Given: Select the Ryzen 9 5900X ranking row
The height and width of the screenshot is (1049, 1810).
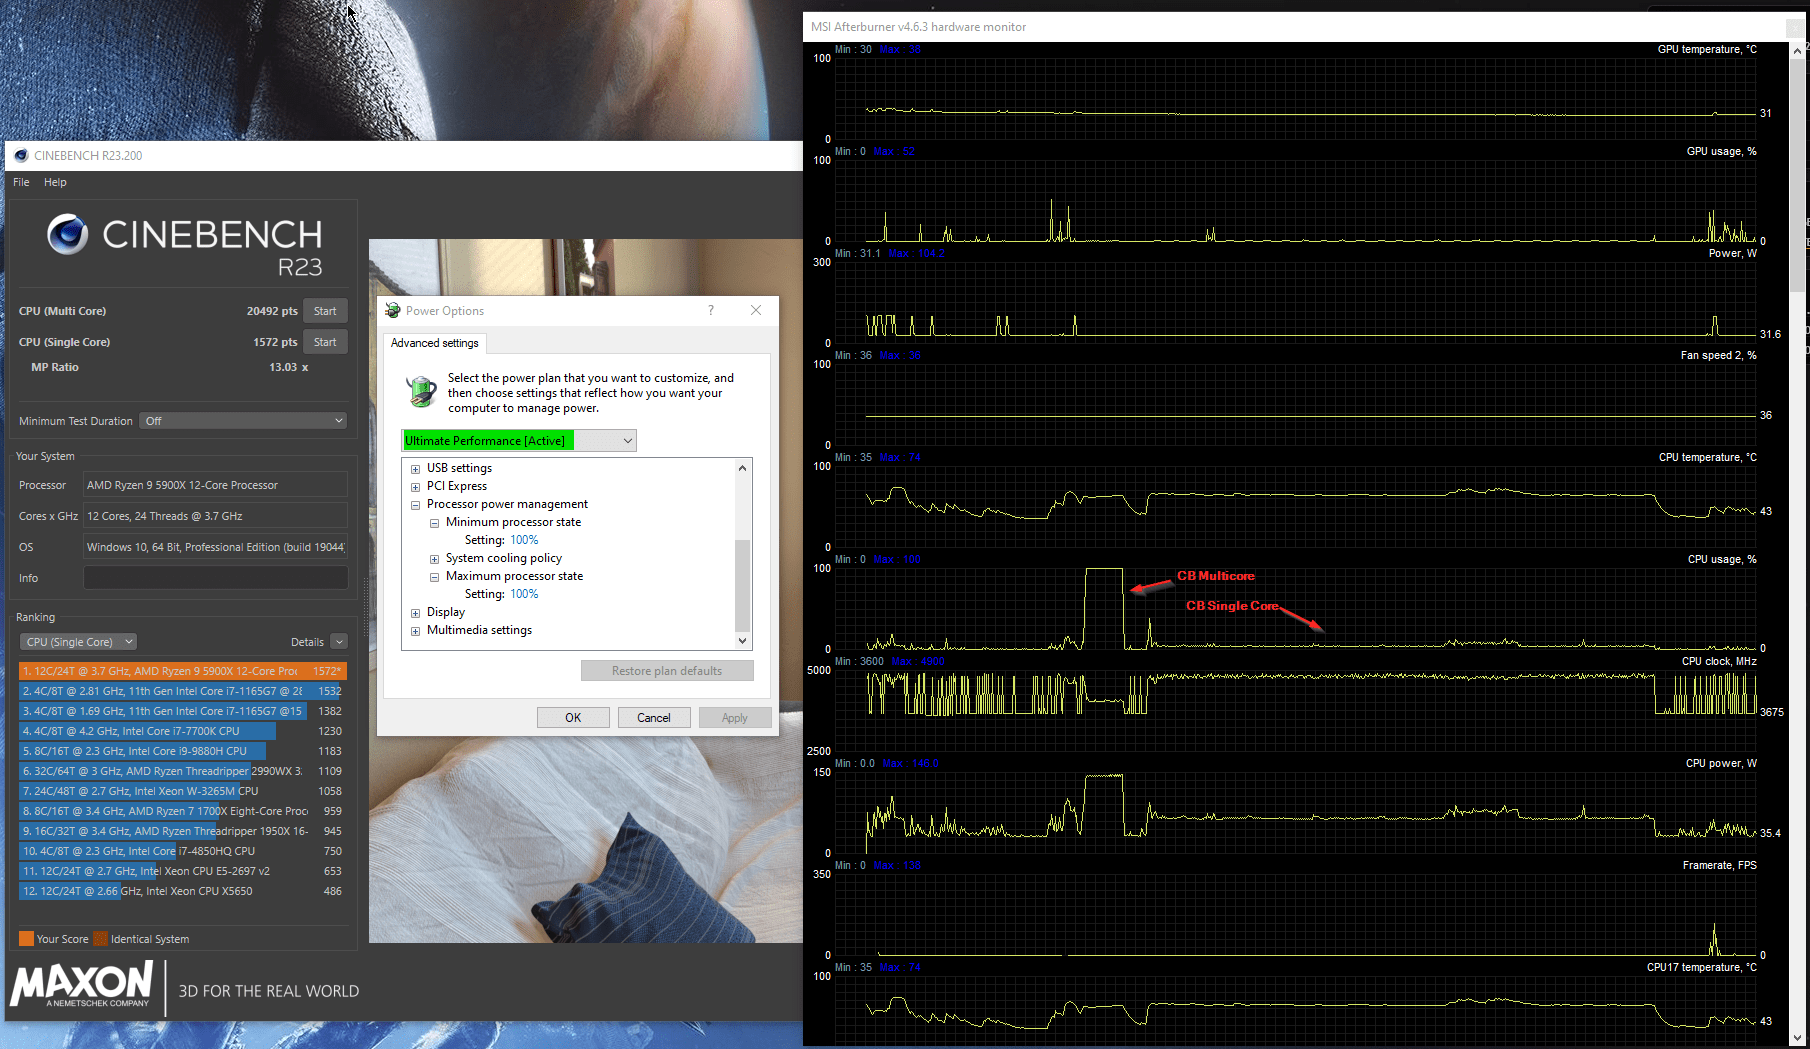Looking at the screenshot, I should [x=182, y=671].
